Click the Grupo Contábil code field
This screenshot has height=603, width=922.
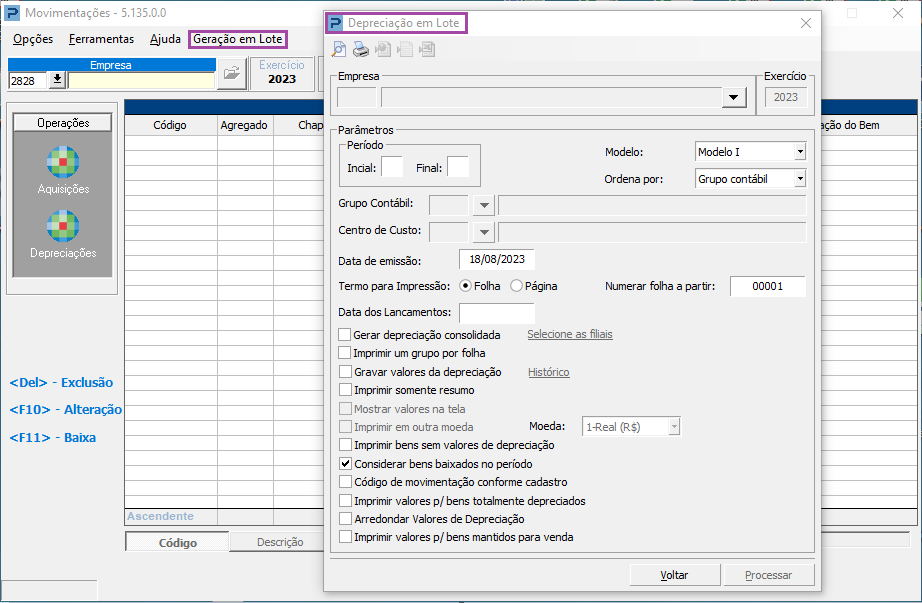click(449, 205)
